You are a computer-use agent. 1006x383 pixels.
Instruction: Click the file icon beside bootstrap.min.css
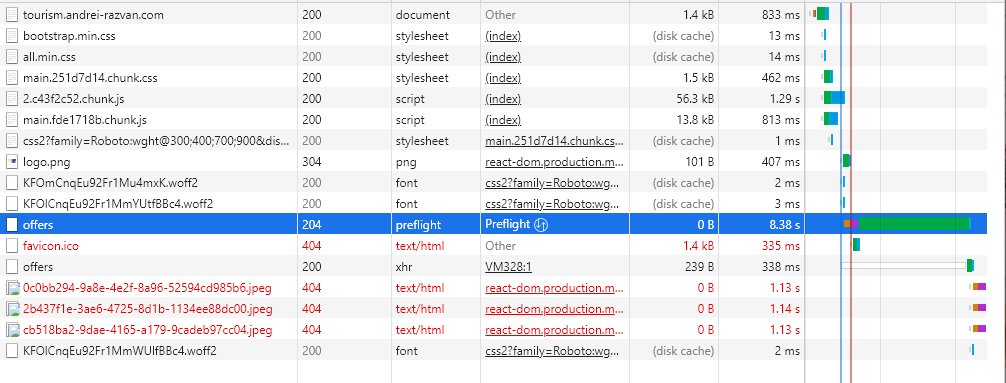pos(12,36)
